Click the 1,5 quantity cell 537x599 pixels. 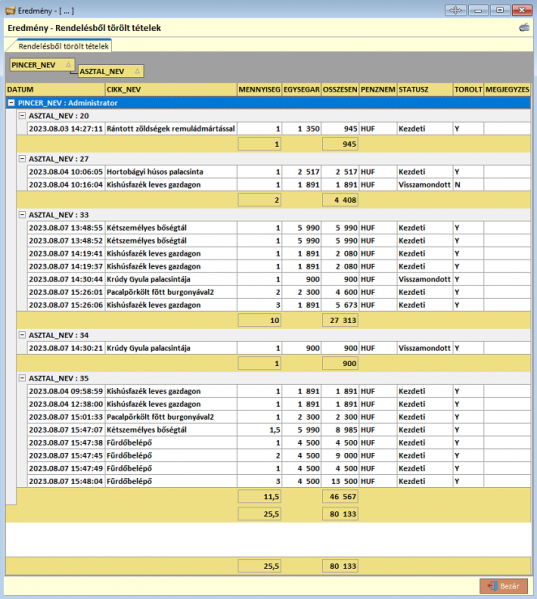point(259,430)
